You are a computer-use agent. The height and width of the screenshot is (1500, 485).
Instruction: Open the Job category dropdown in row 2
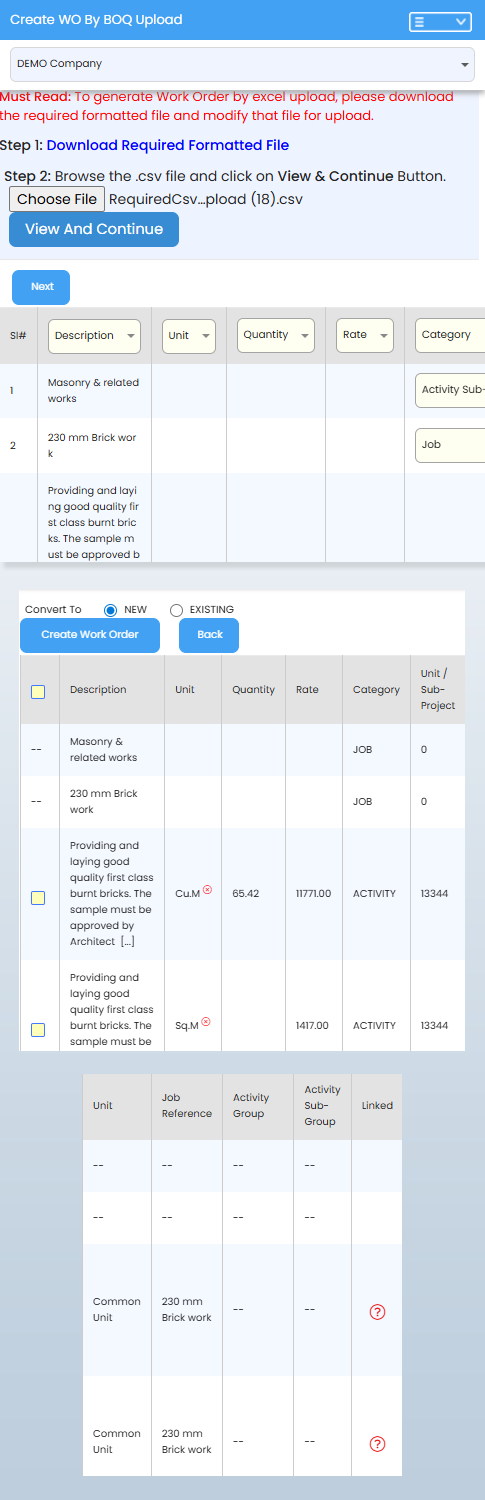(x=450, y=444)
